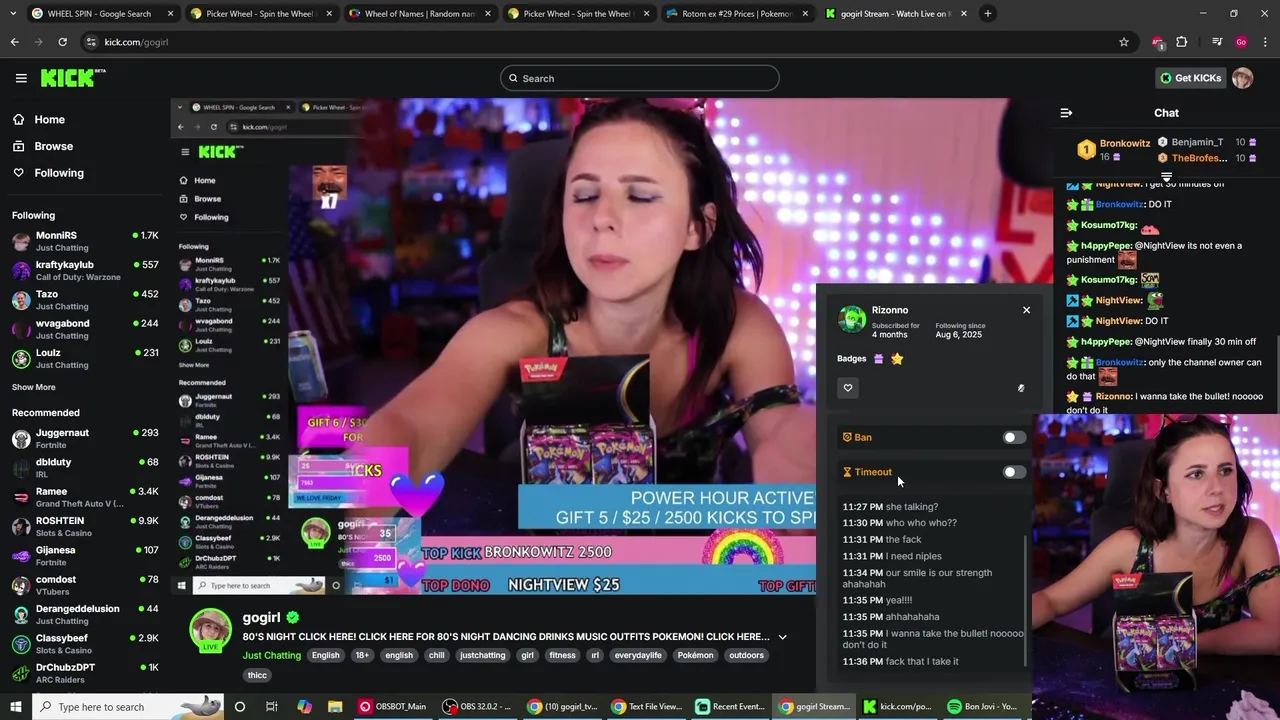Open the Kick hamburger sidebar menu

(x=21, y=78)
